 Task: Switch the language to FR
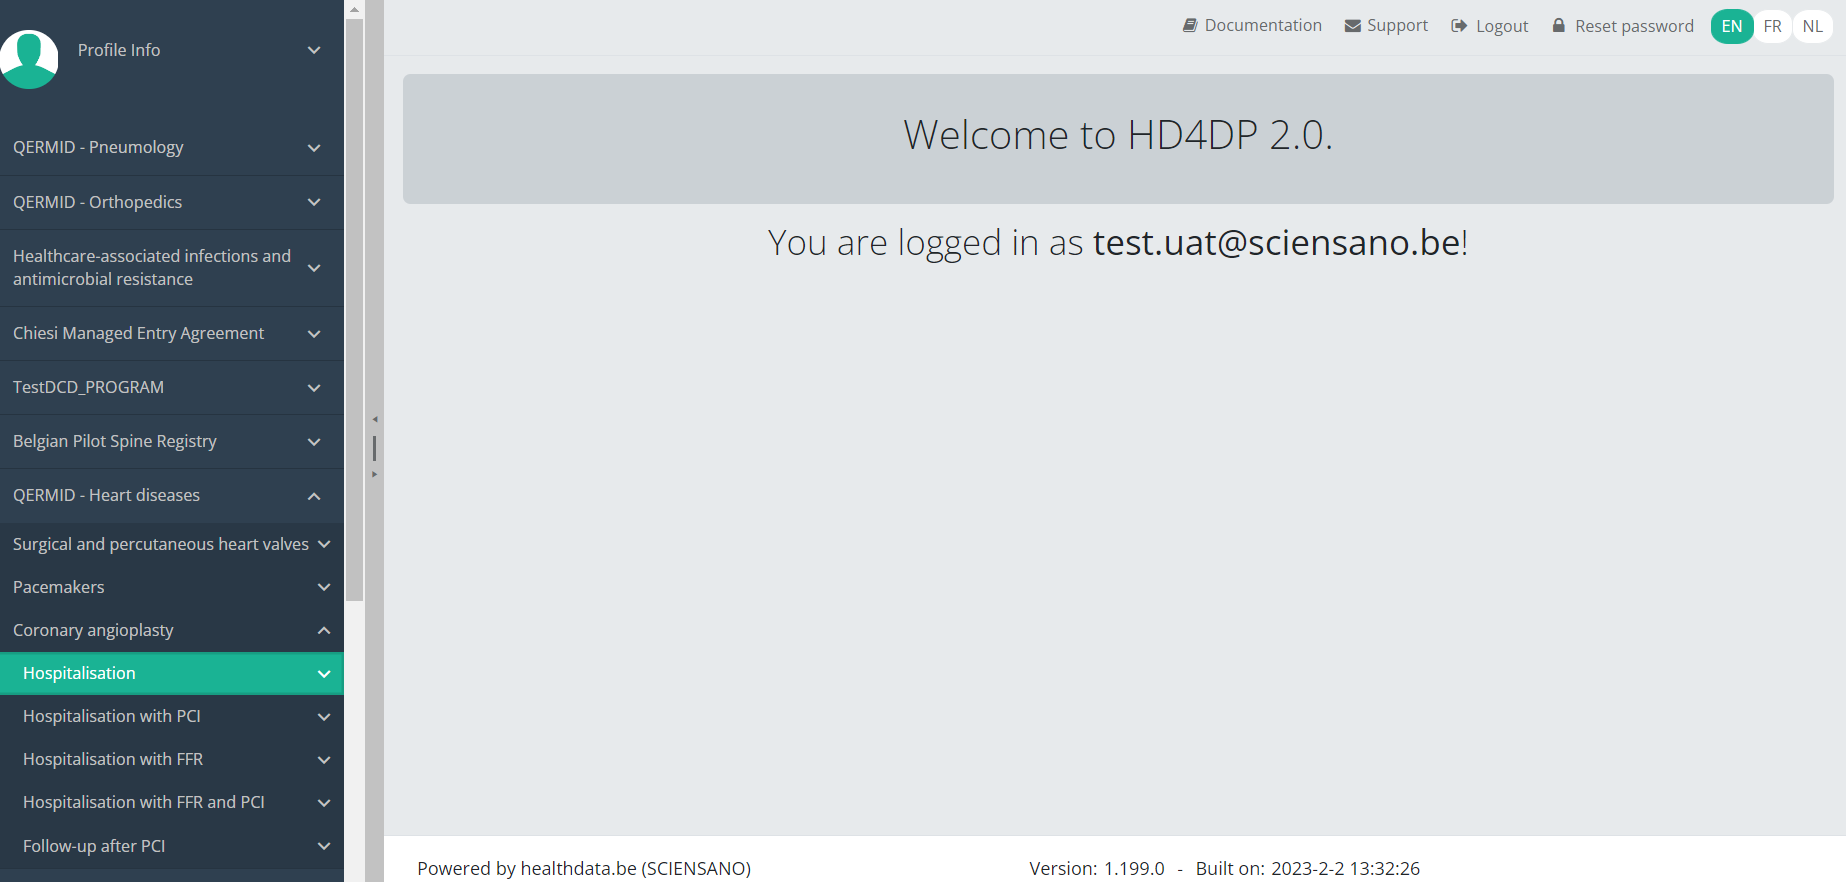point(1772,26)
